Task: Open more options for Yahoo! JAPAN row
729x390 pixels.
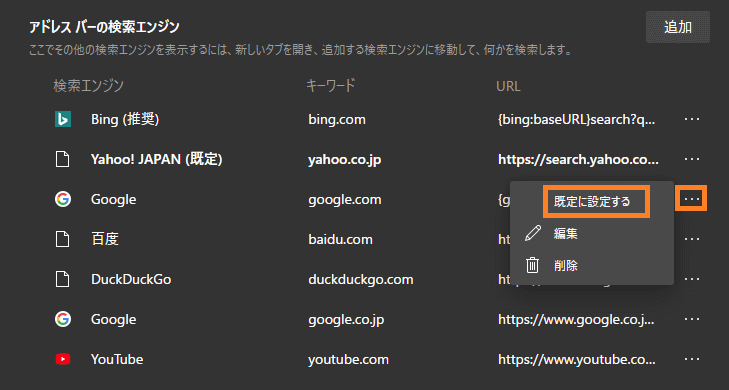Action: (x=692, y=159)
